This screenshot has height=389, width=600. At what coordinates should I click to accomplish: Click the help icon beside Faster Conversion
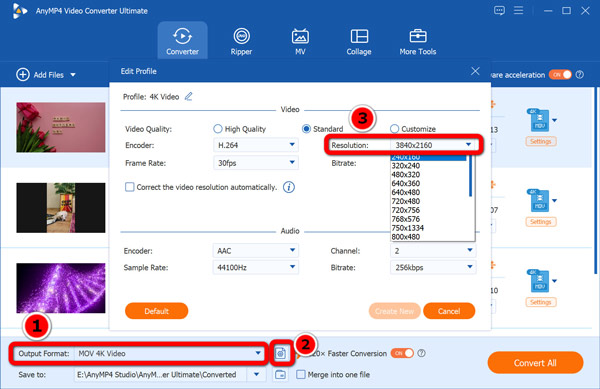(x=421, y=353)
